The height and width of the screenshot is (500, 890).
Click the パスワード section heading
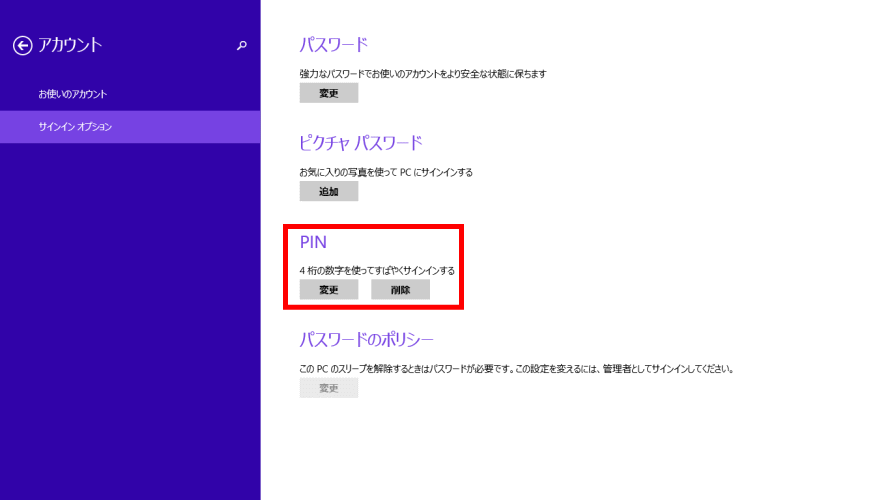tap(334, 44)
